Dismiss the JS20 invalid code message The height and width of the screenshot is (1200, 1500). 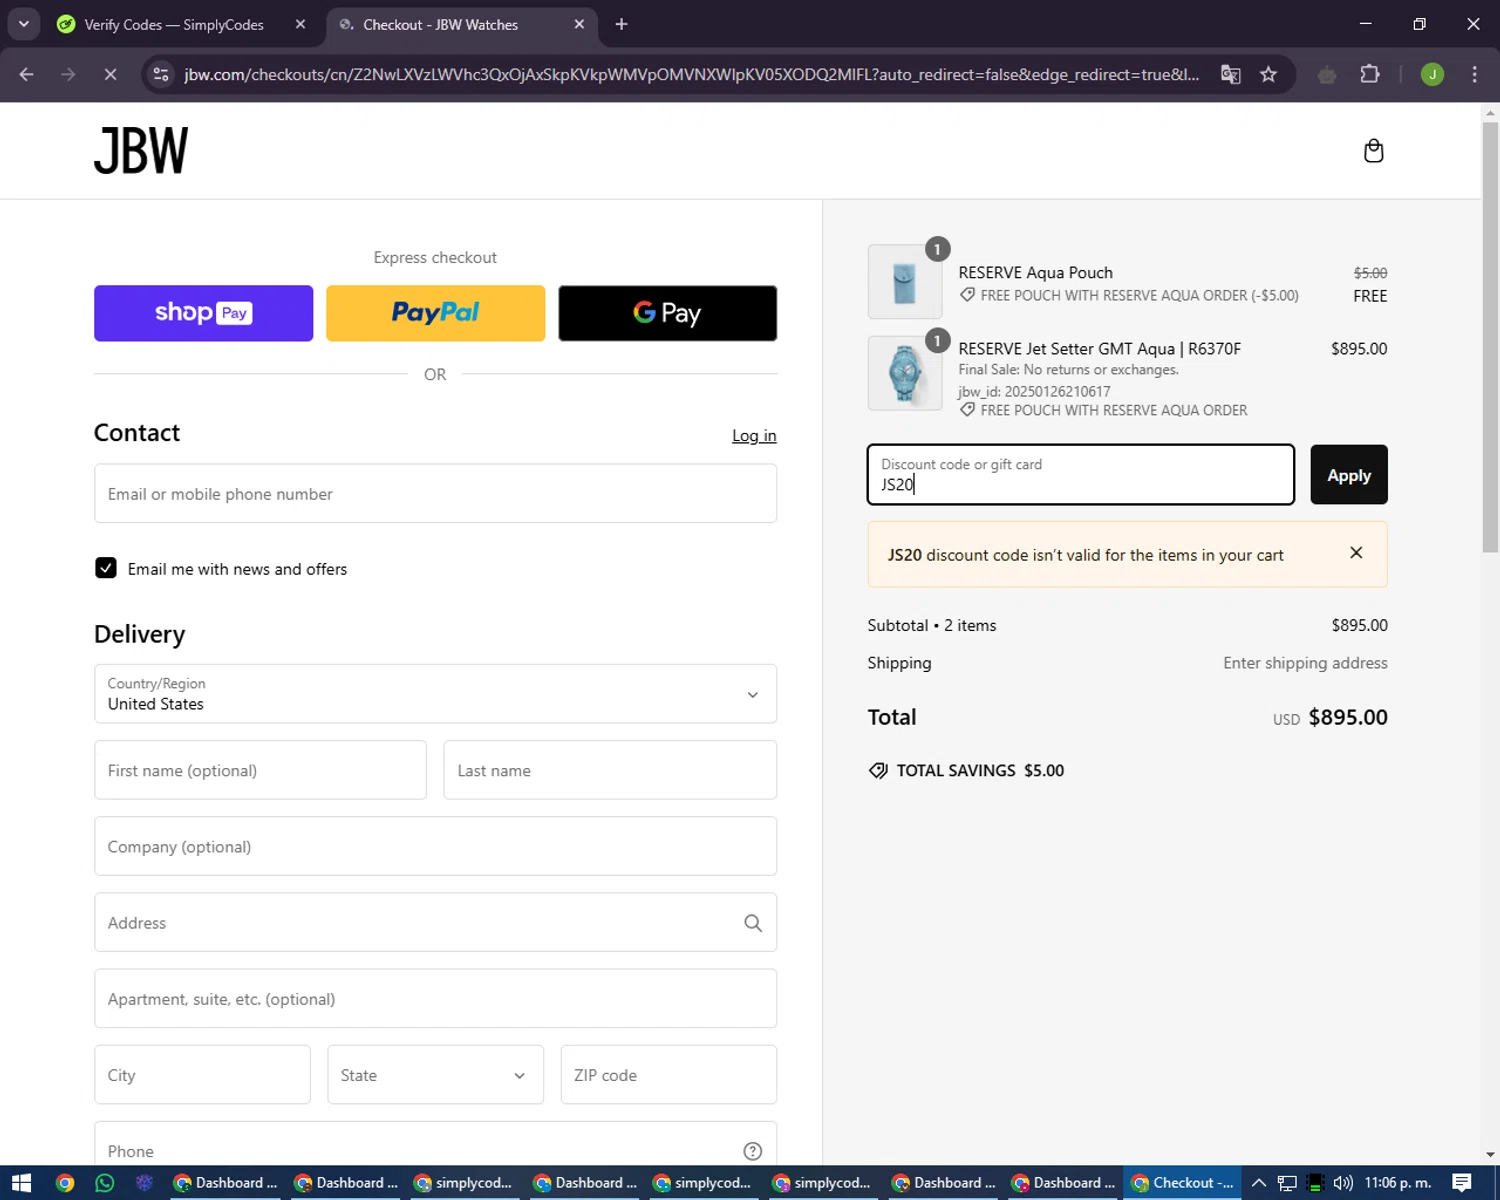(x=1356, y=553)
